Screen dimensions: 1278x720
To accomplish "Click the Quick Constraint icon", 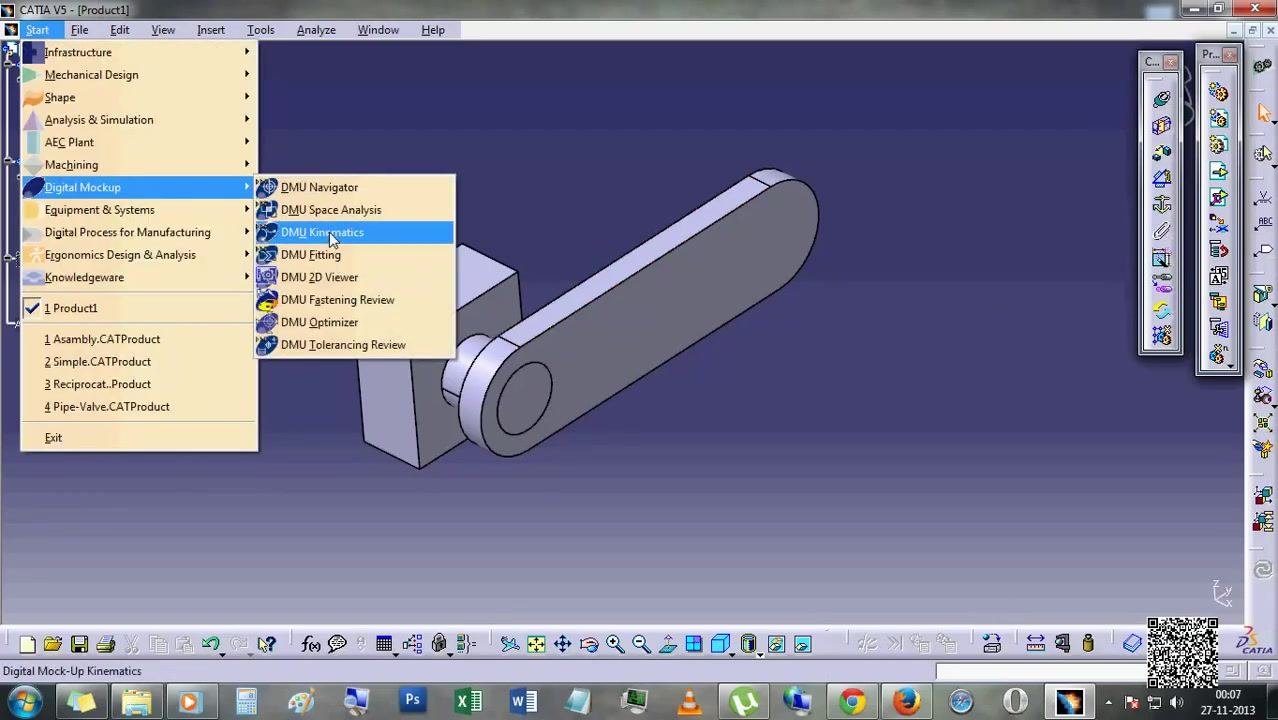I will (1161, 258).
